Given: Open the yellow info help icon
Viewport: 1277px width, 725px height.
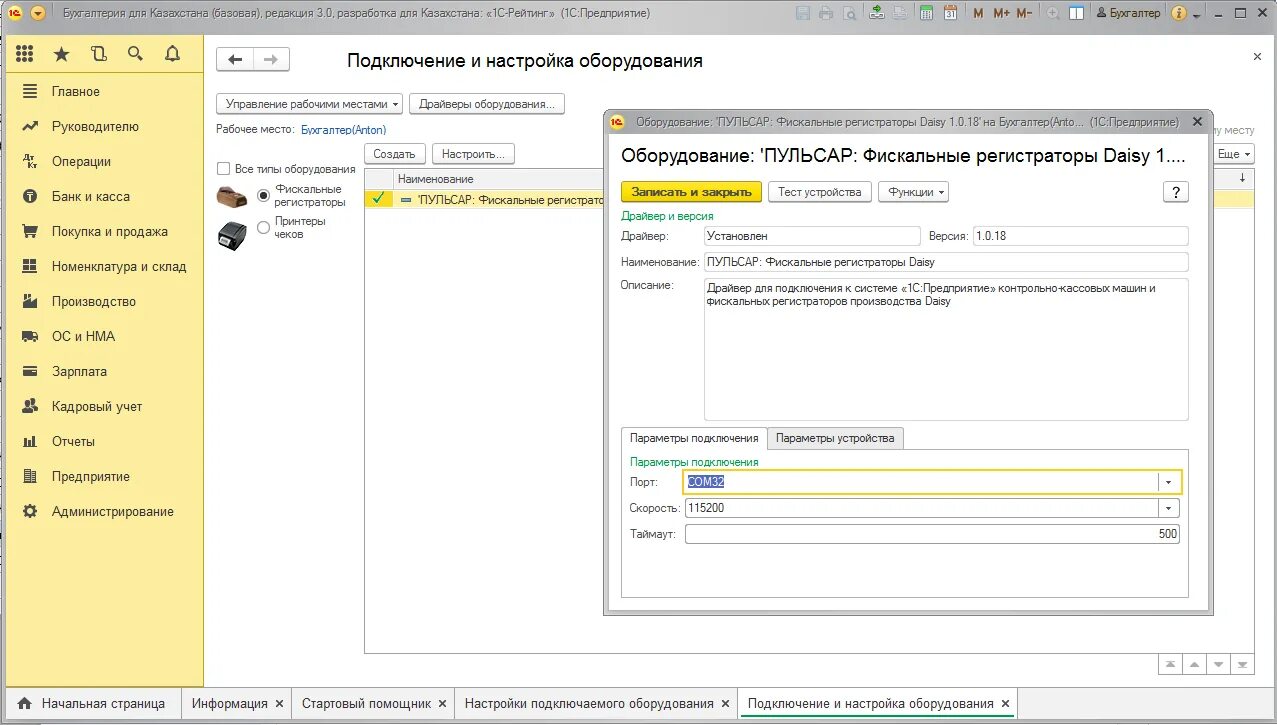Looking at the screenshot, I should (1179, 13).
